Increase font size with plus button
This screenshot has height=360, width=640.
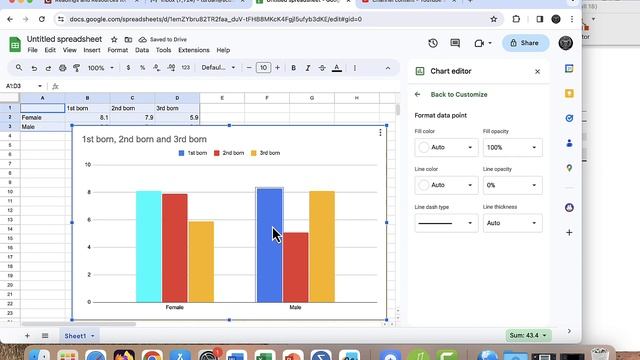click(278, 68)
